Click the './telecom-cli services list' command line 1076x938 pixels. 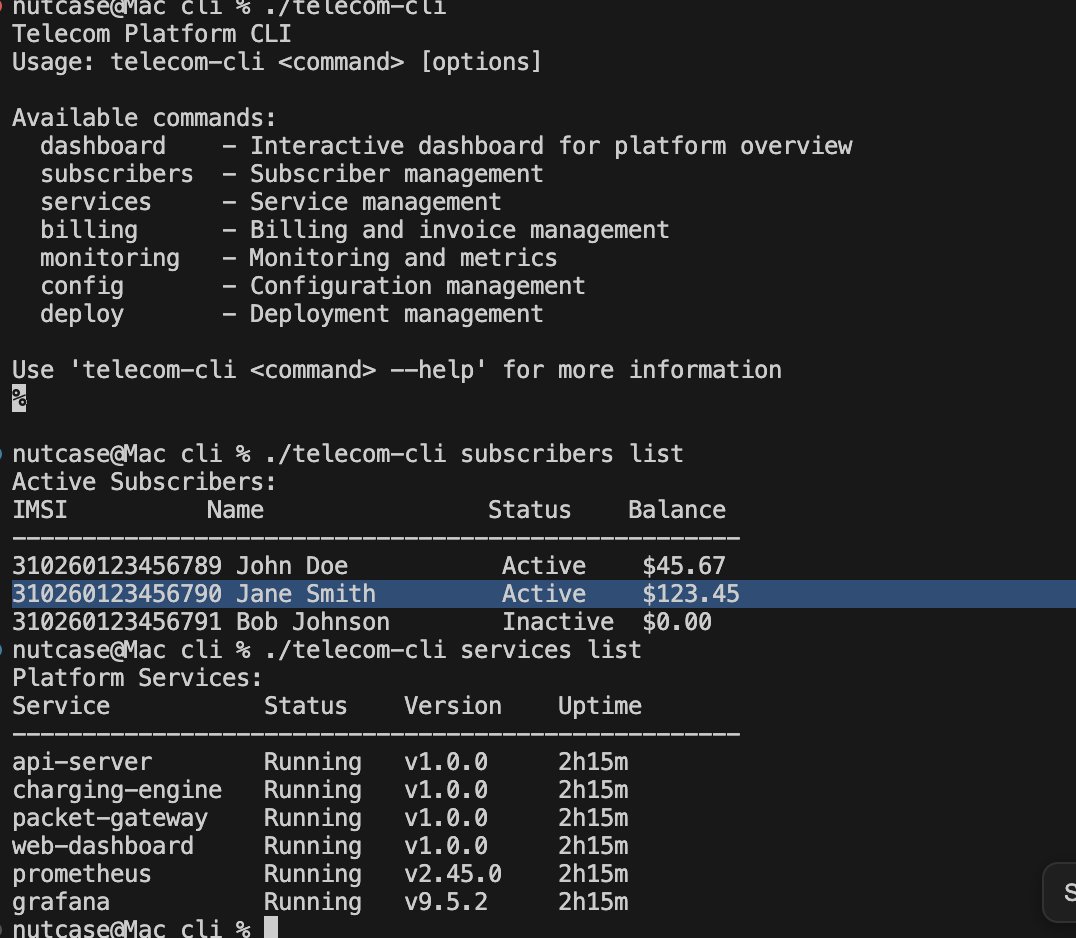click(x=453, y=650)
